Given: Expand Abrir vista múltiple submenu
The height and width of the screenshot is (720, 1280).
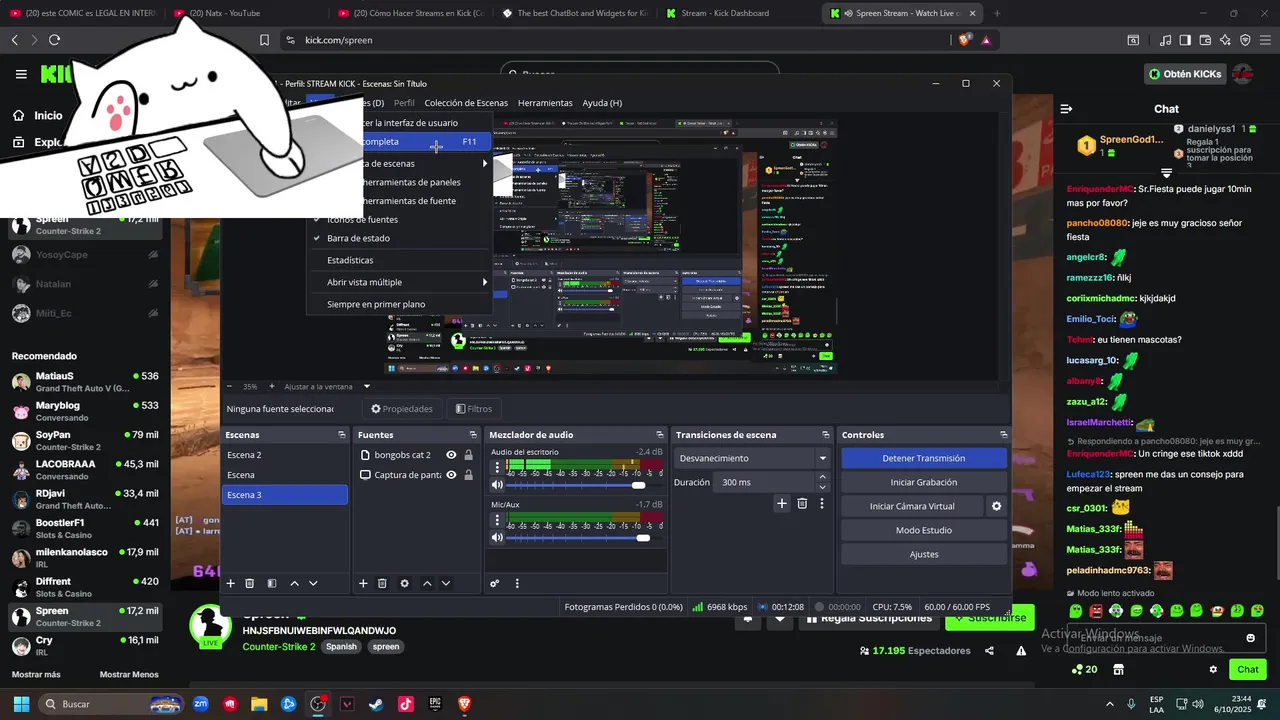Looking at the screenshot, I should click(x=399, y=282).
